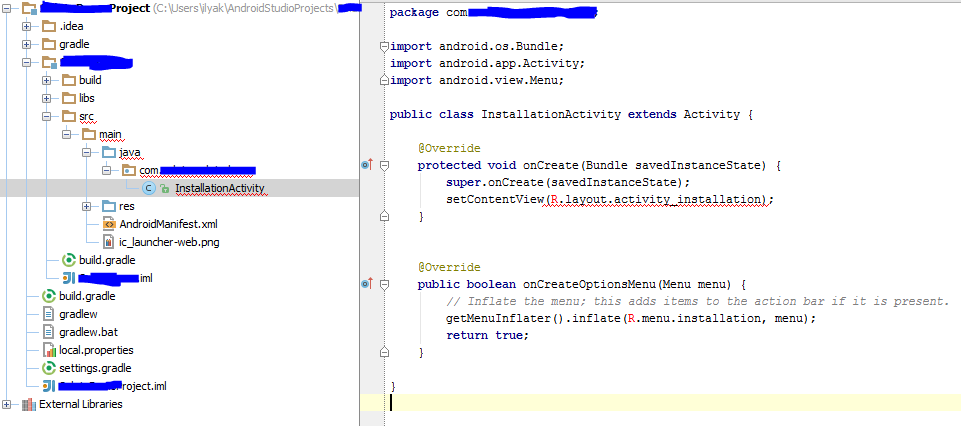The height and width of the screenshot is (426, 961).
Task: Select External Libraries label
Action: point(81,404)
